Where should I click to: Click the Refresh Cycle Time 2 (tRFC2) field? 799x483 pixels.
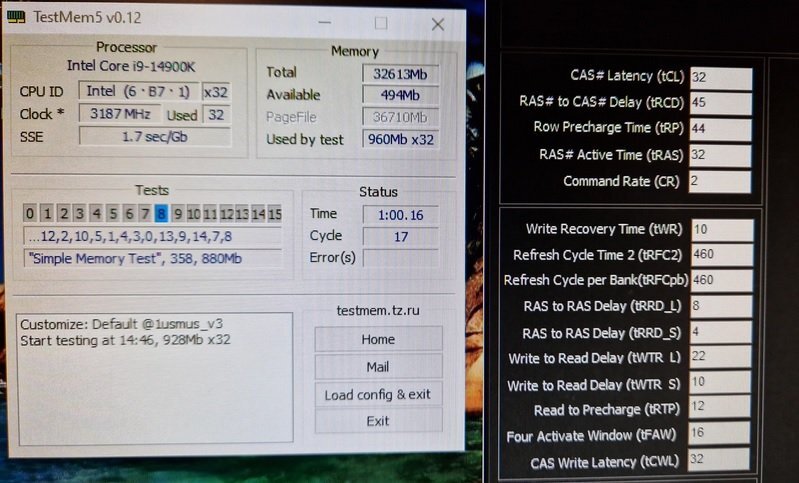pos(722,255)
